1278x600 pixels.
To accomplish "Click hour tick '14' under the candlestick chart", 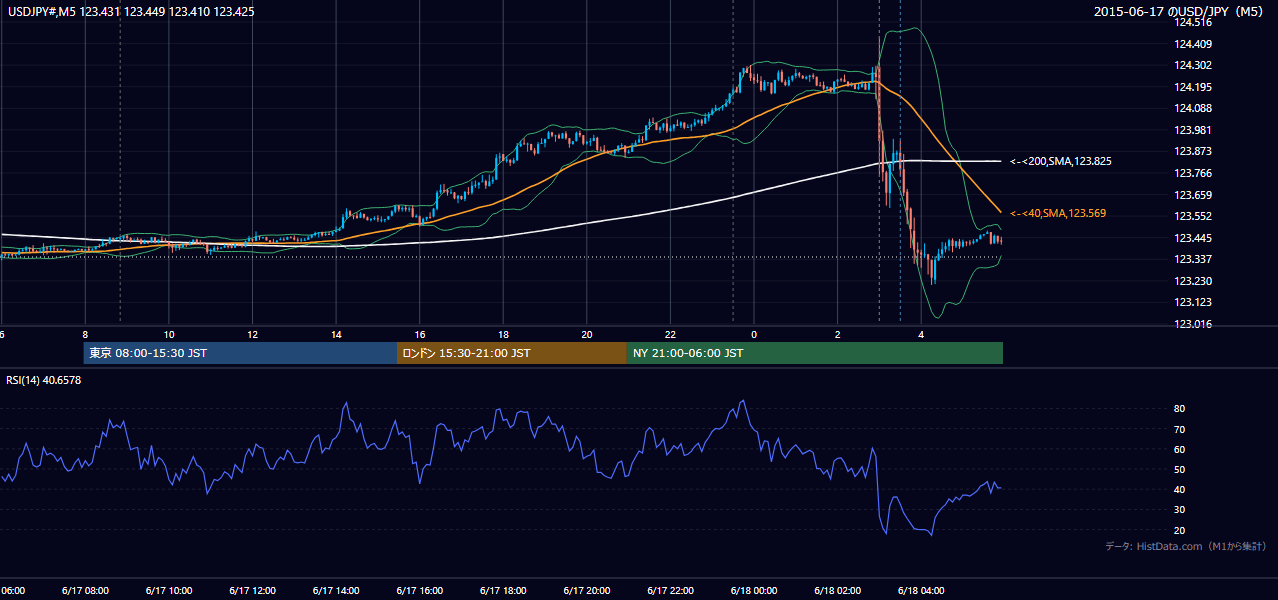I will [336, 334].
